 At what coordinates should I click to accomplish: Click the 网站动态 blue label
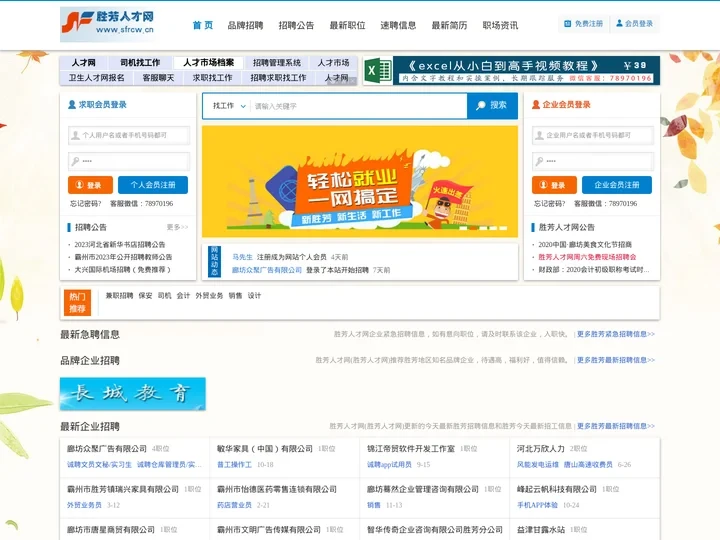214,261
